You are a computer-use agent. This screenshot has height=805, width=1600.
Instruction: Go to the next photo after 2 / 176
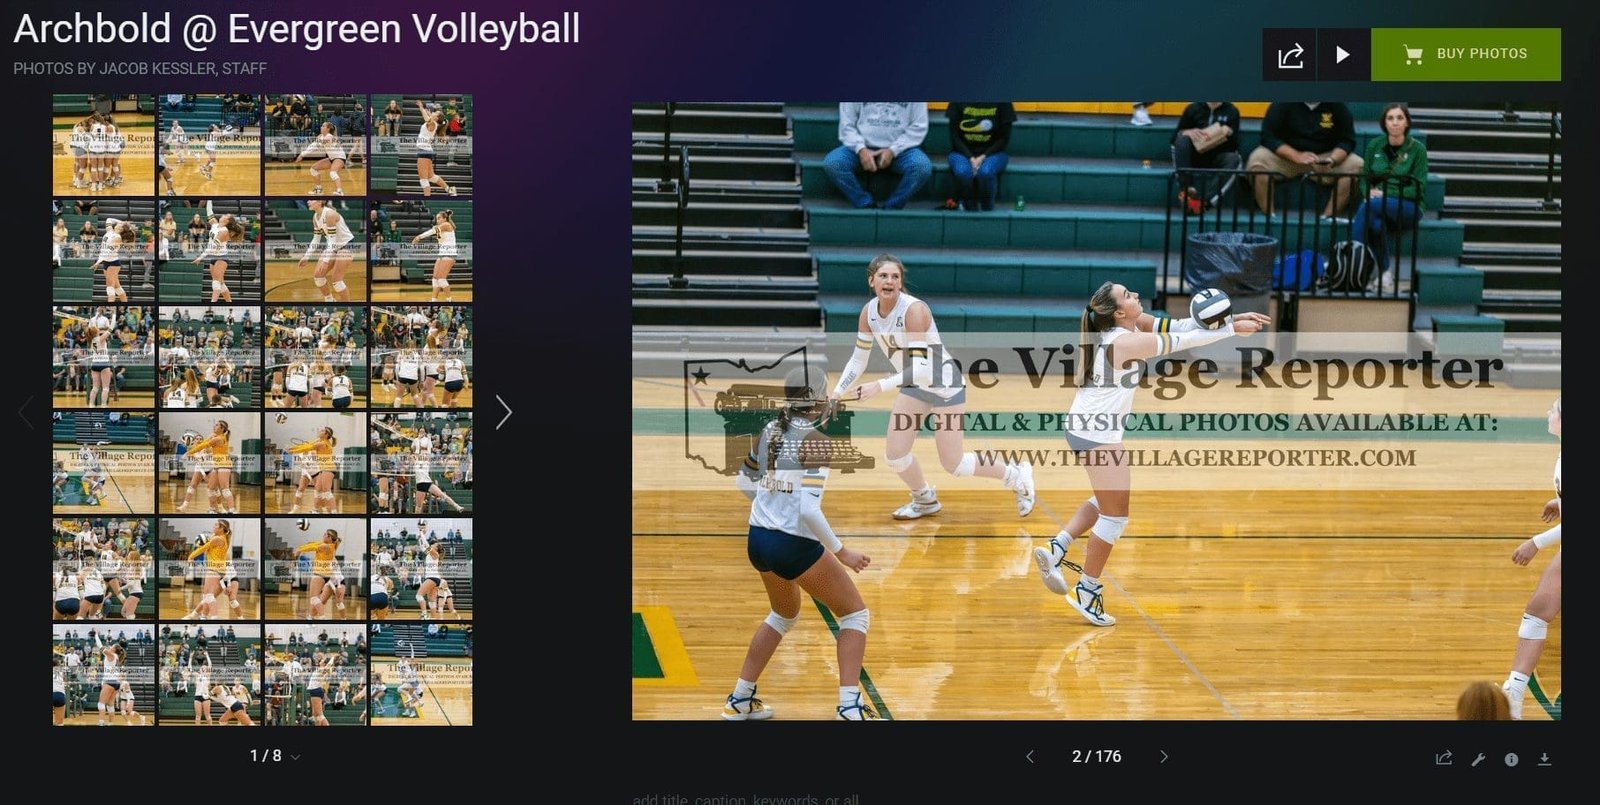coord(1163,757)
